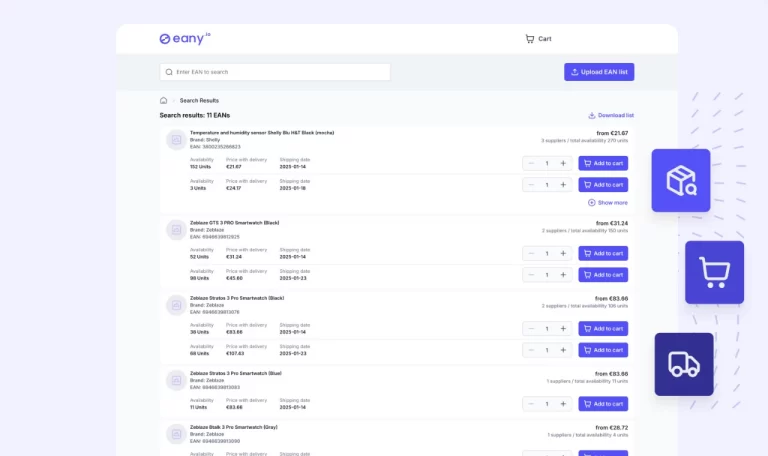Viewport: 768px width, 456px height.
Task: Click Upload EAN list button
Action: pos(599,72)
